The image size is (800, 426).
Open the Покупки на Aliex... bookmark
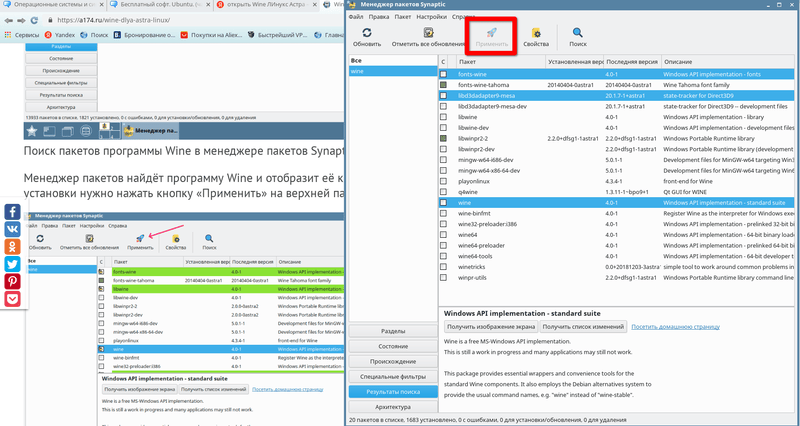tap(211, 35)
